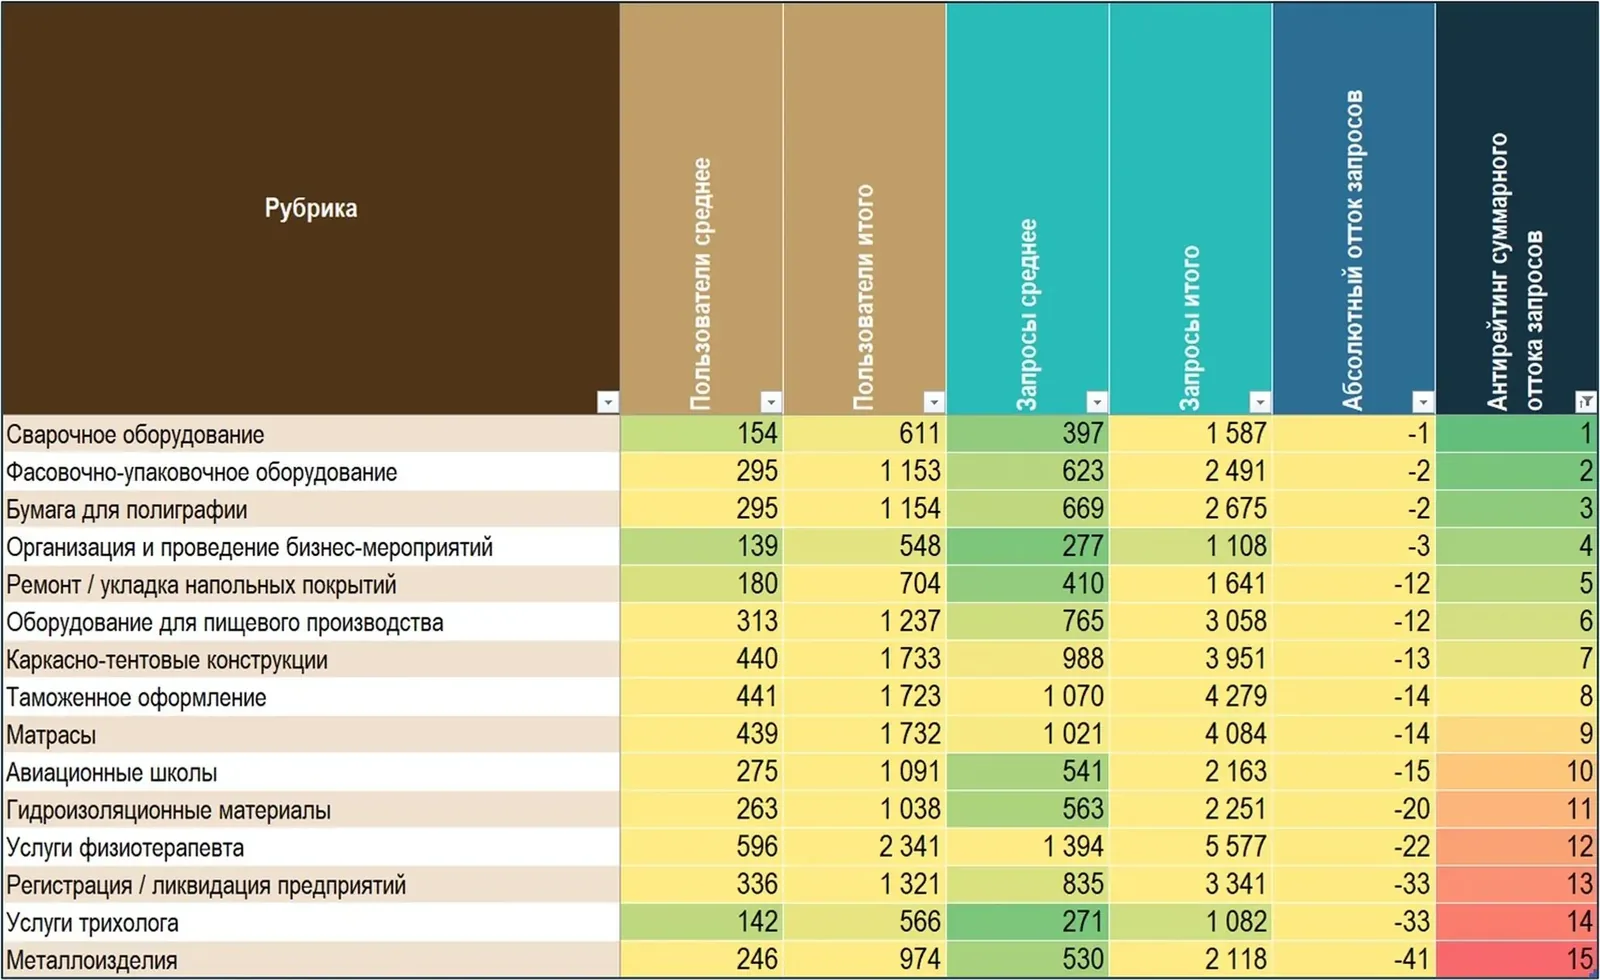The image size is (1600, 980).
Task: Select Ремонт / укладка напольных покрытий cell
Action: coord(311,584)
